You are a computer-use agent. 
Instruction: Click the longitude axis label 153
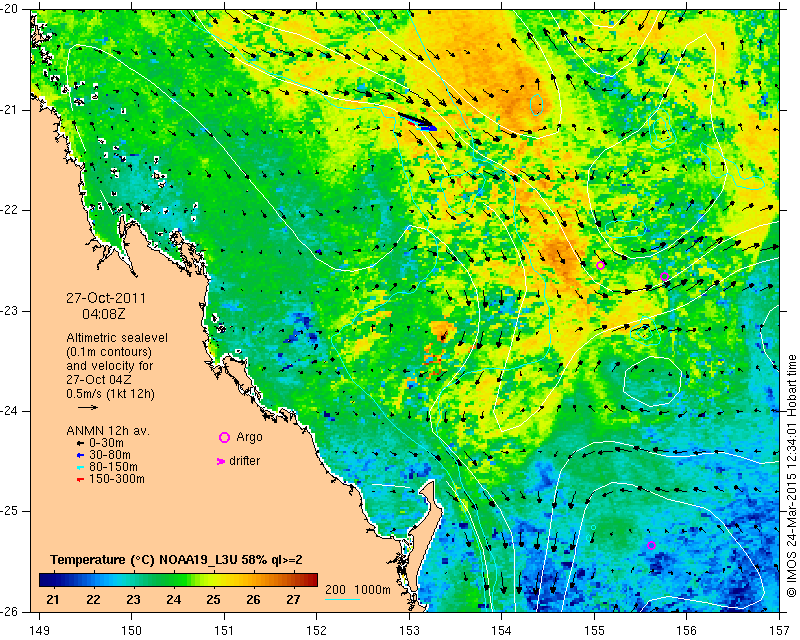(409, 631)
